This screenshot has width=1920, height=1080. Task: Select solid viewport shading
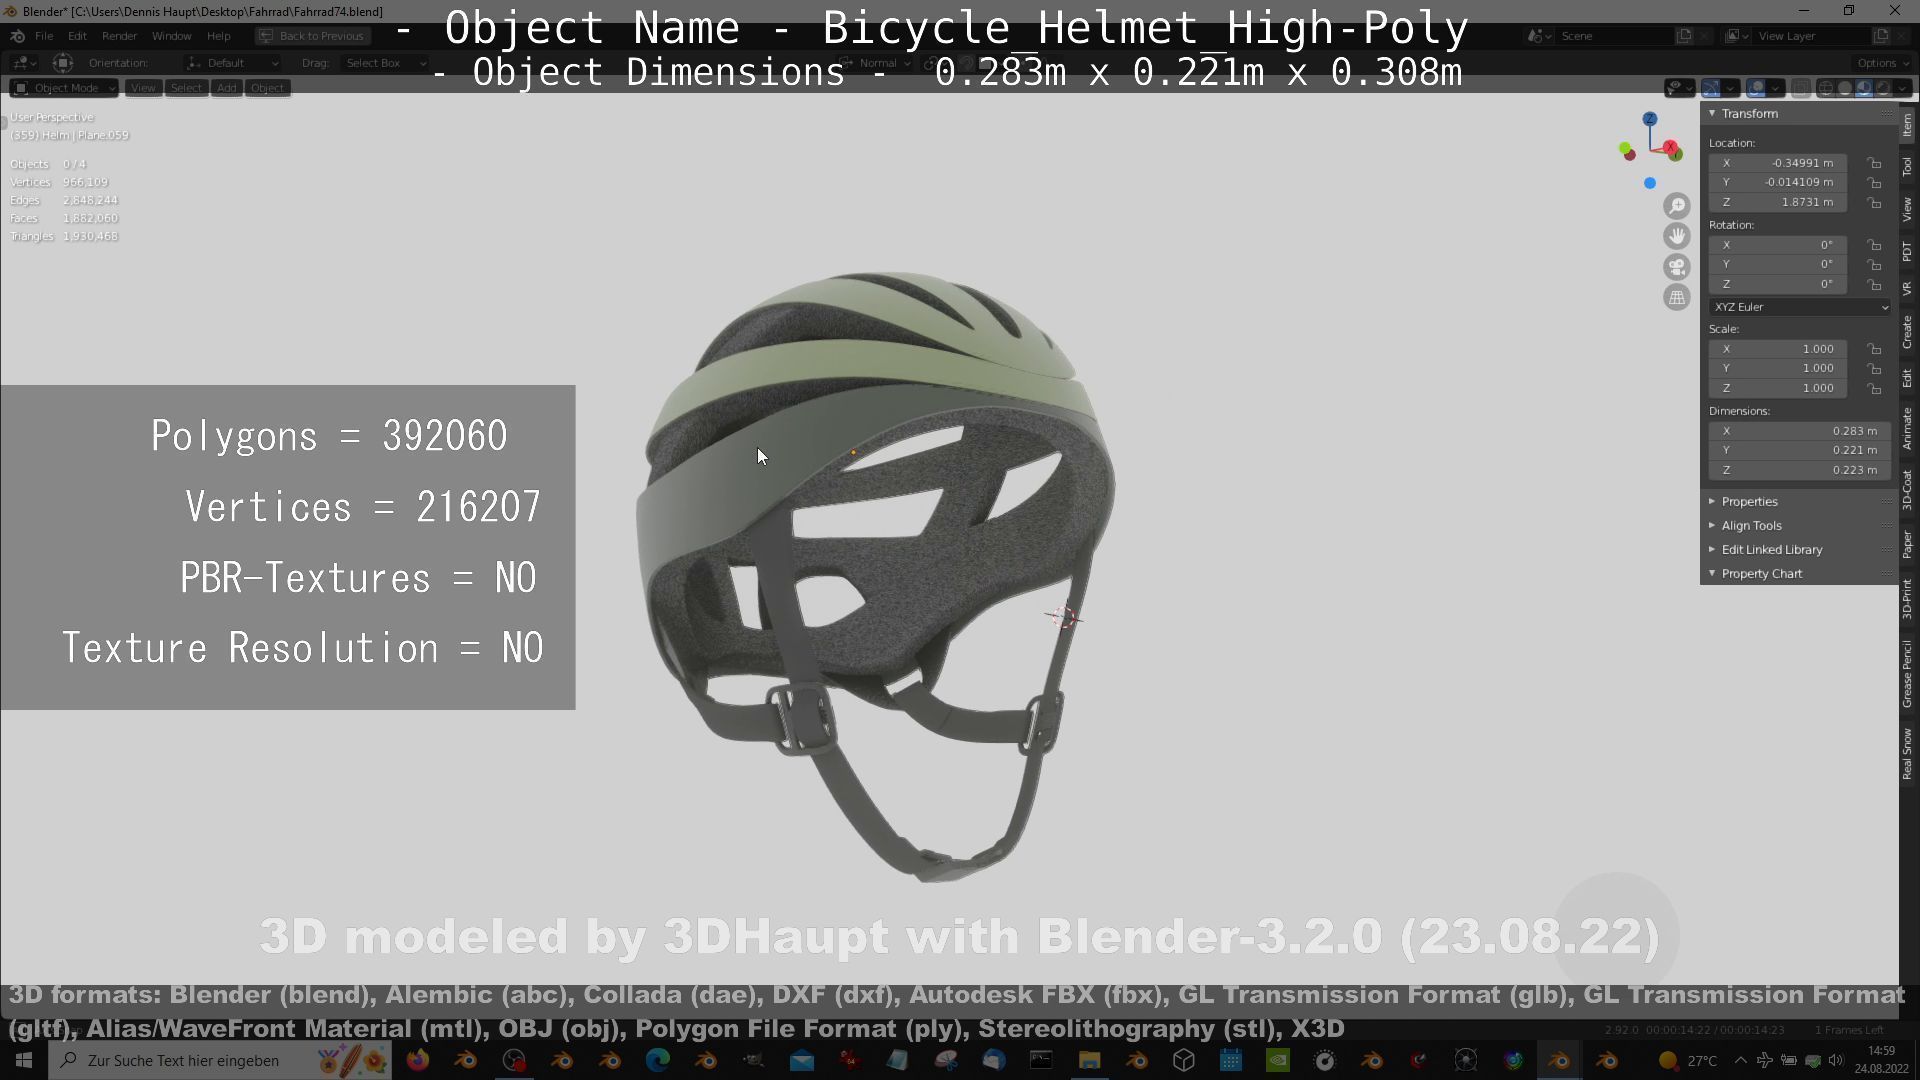1845,88
